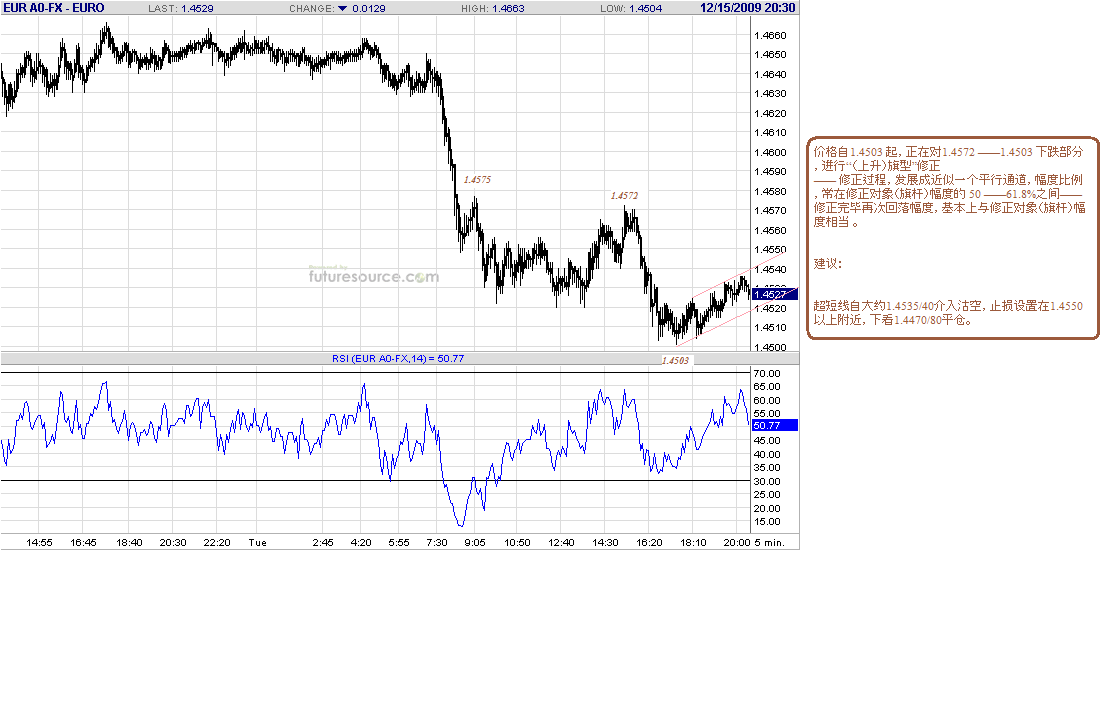Click price axis label 1.4620

pos(770,113)
